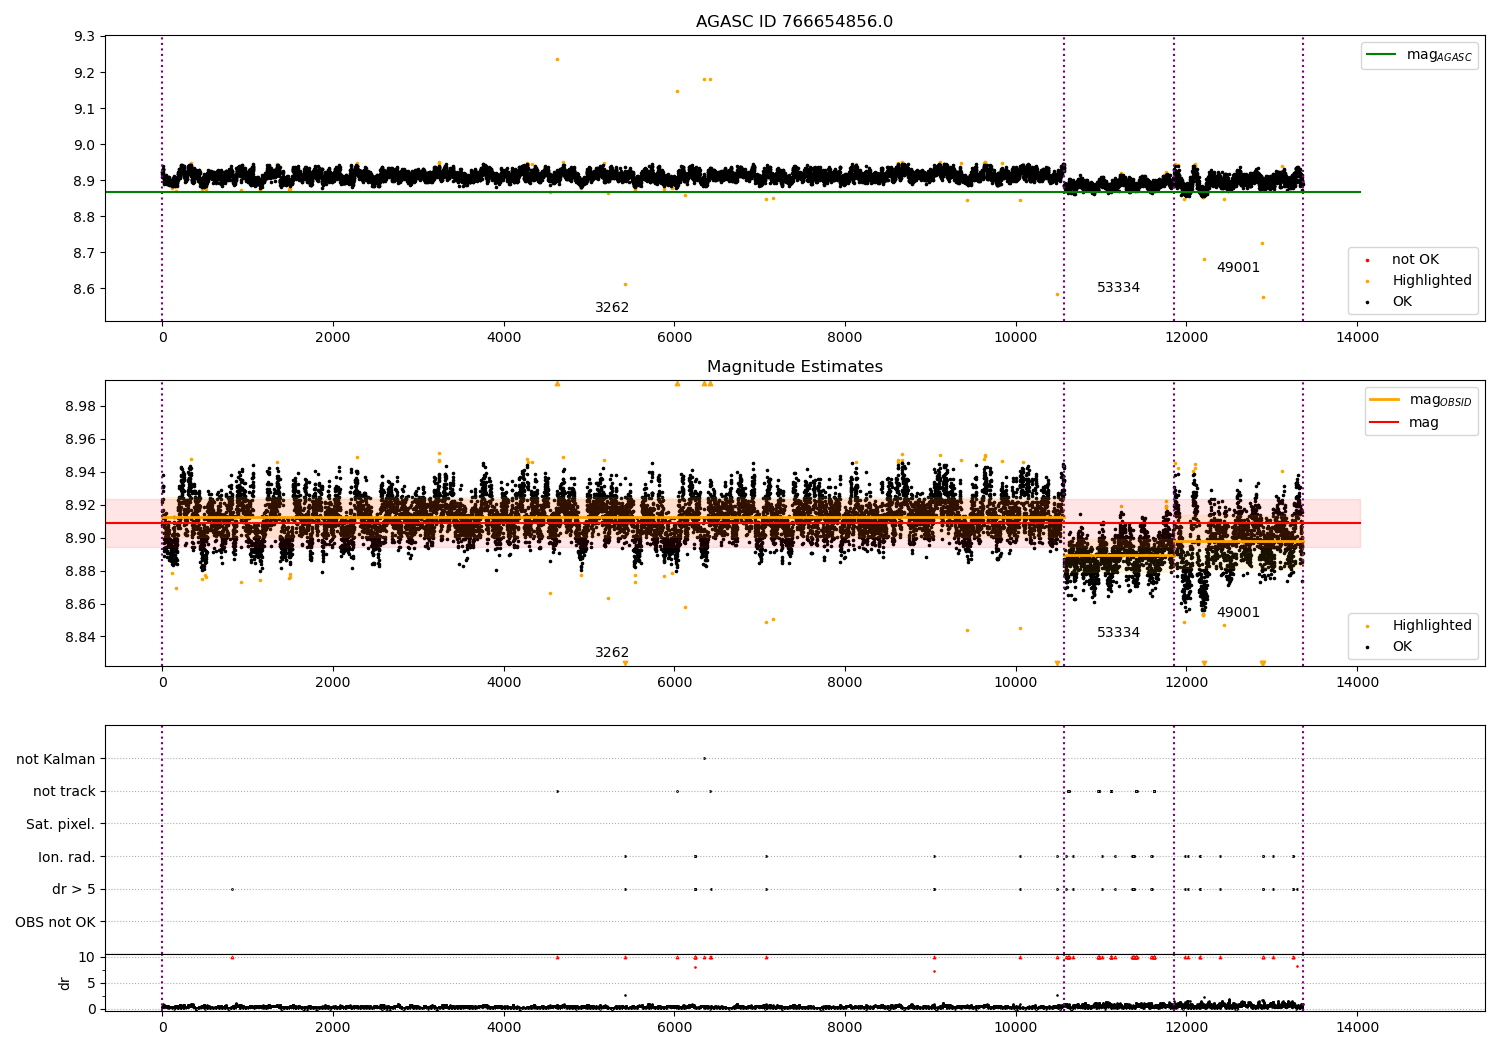Click the red 'mag' legend entry in middle plot

1404,423
